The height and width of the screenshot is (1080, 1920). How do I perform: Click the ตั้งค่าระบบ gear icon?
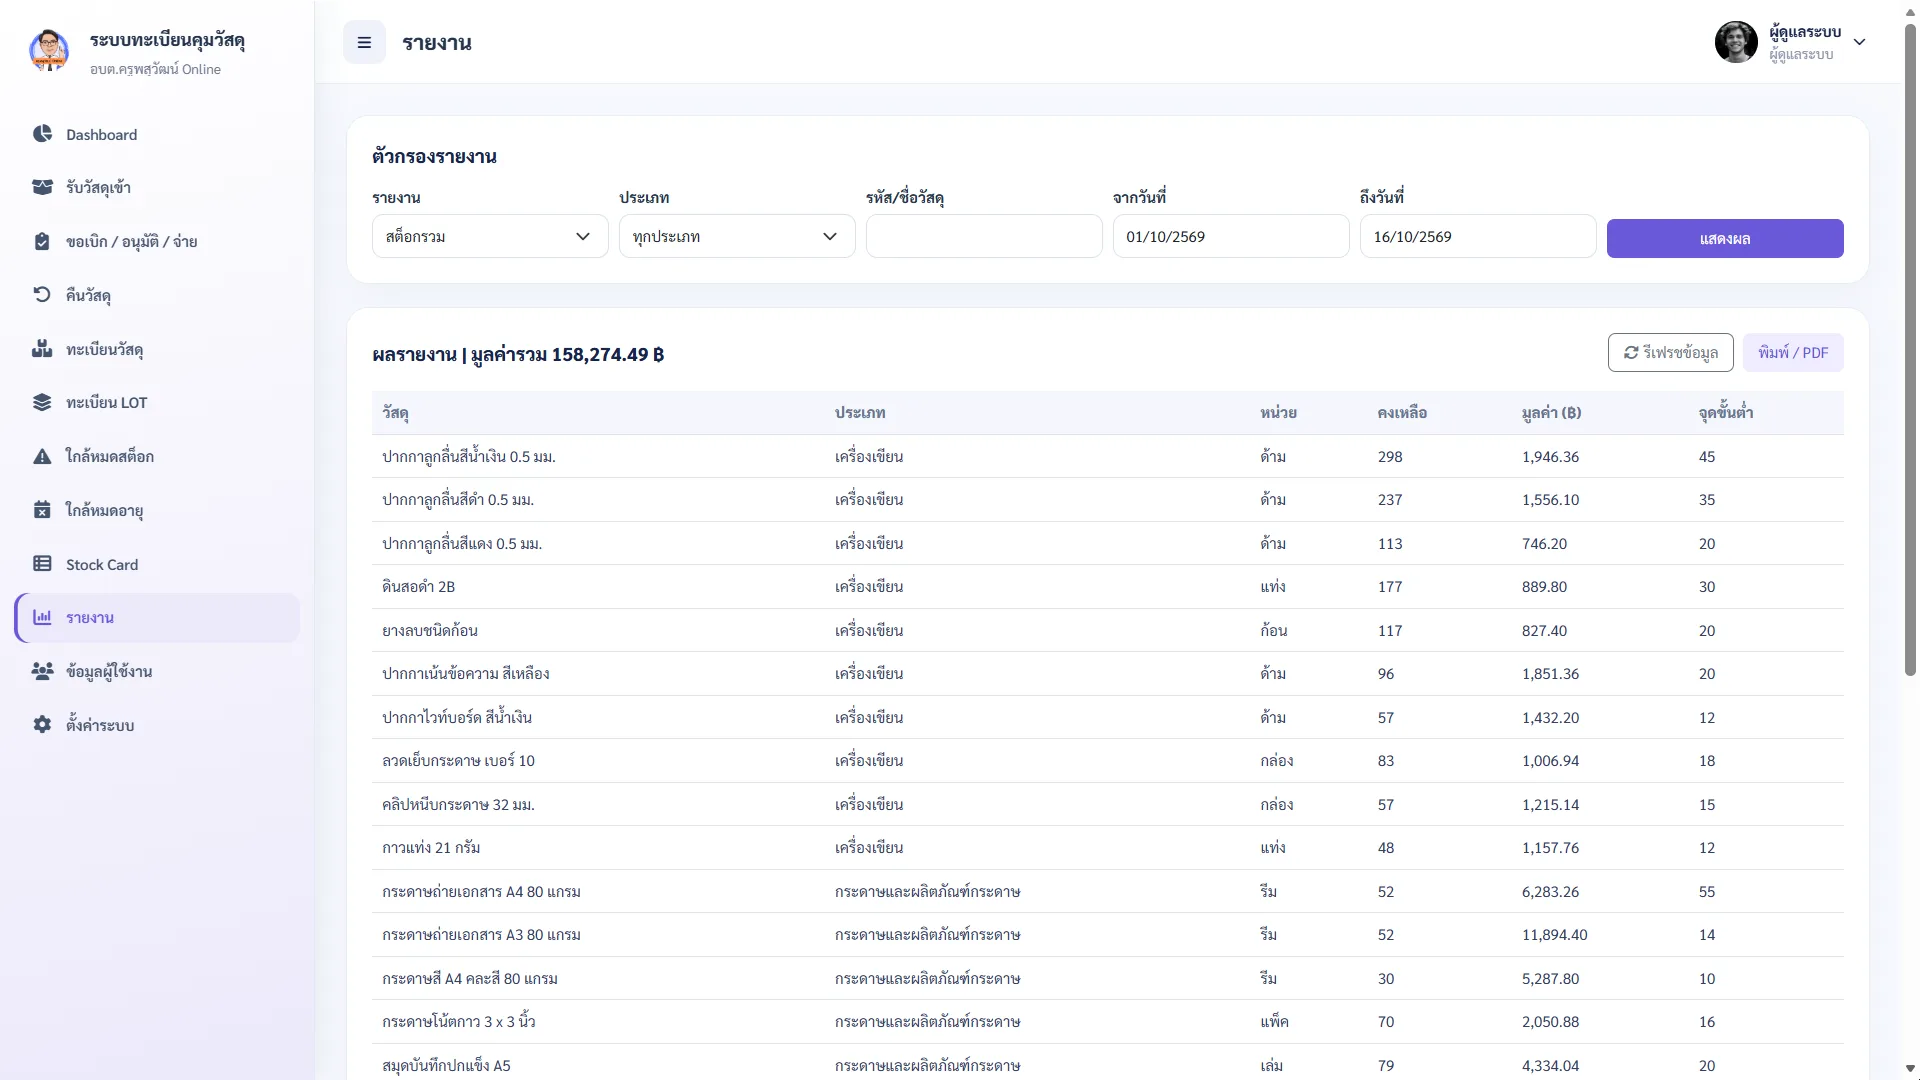tap(42, 724)
